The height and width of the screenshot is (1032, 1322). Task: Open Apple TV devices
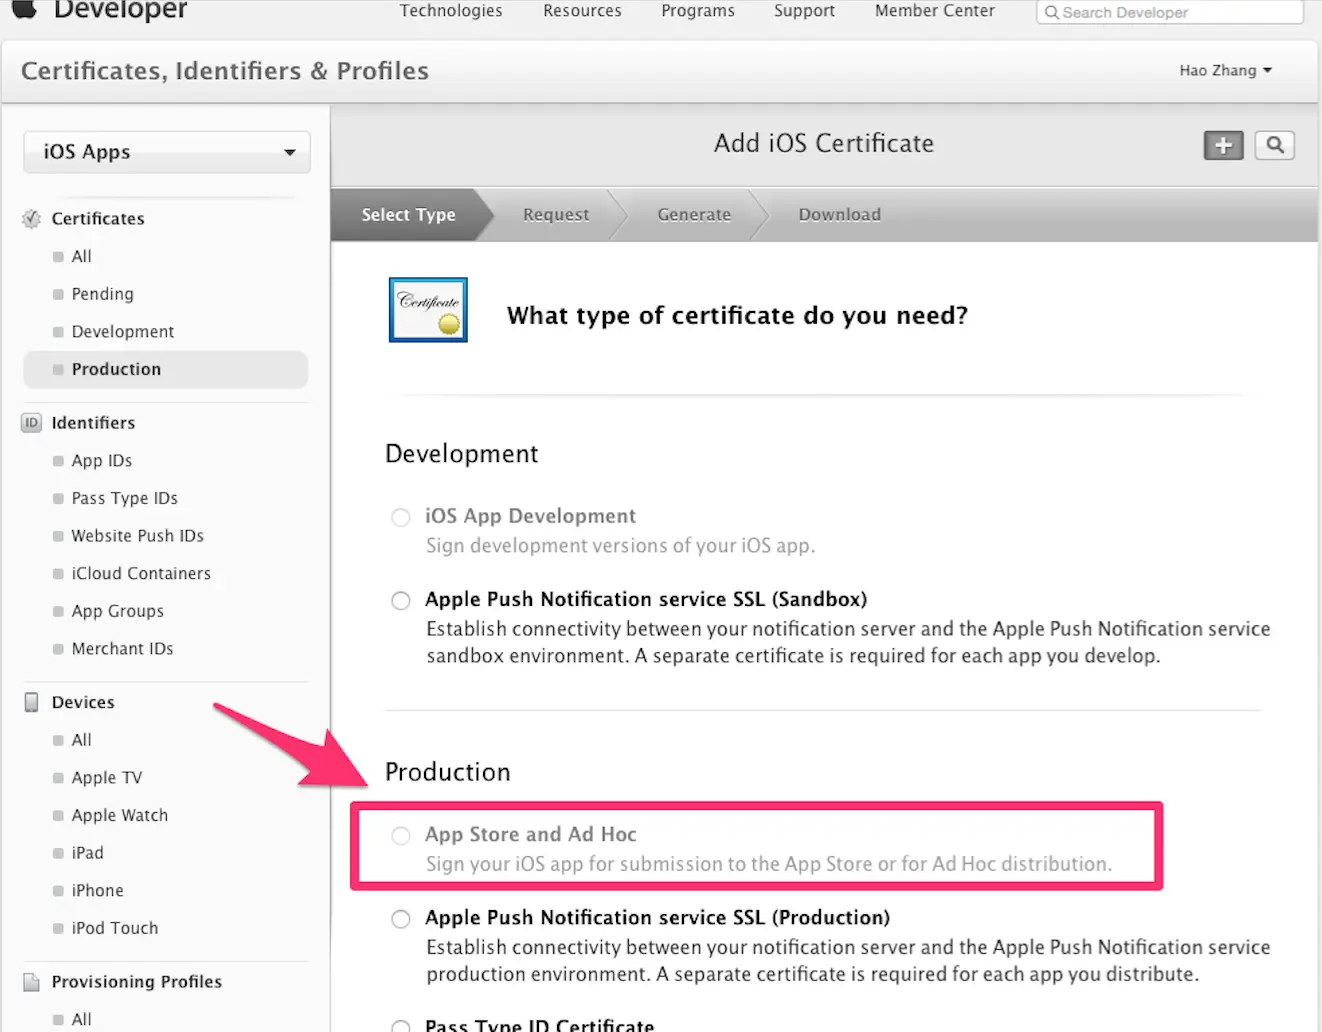[x=107, y=778]
